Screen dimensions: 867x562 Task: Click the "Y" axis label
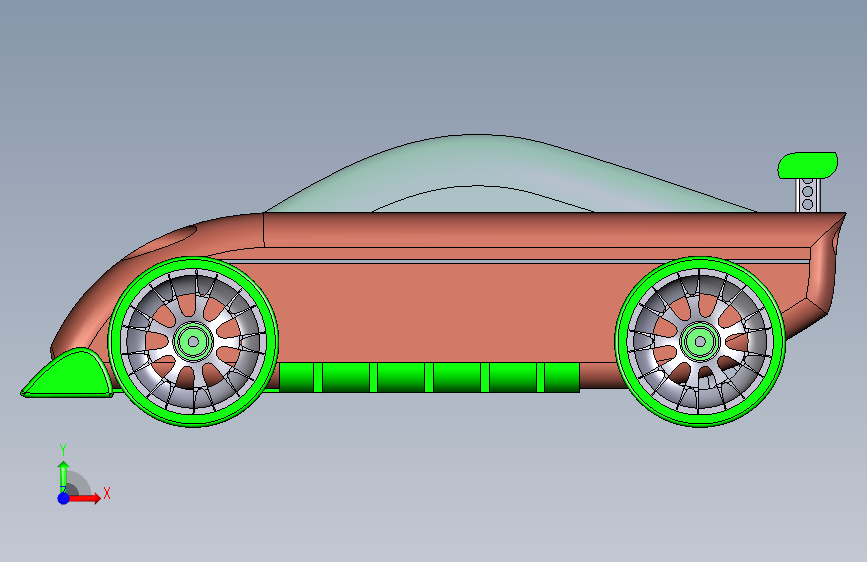pyautogui.click(x=63, y=450)
